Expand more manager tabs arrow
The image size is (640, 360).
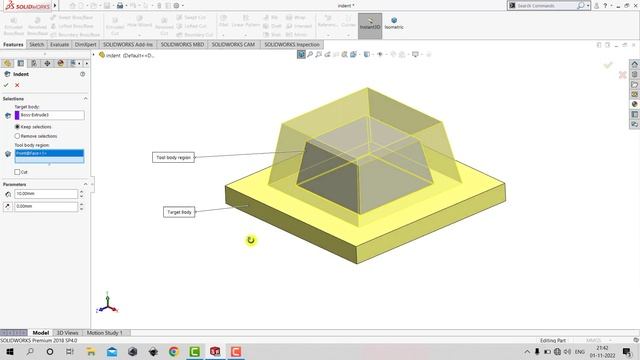coord(87,63)
